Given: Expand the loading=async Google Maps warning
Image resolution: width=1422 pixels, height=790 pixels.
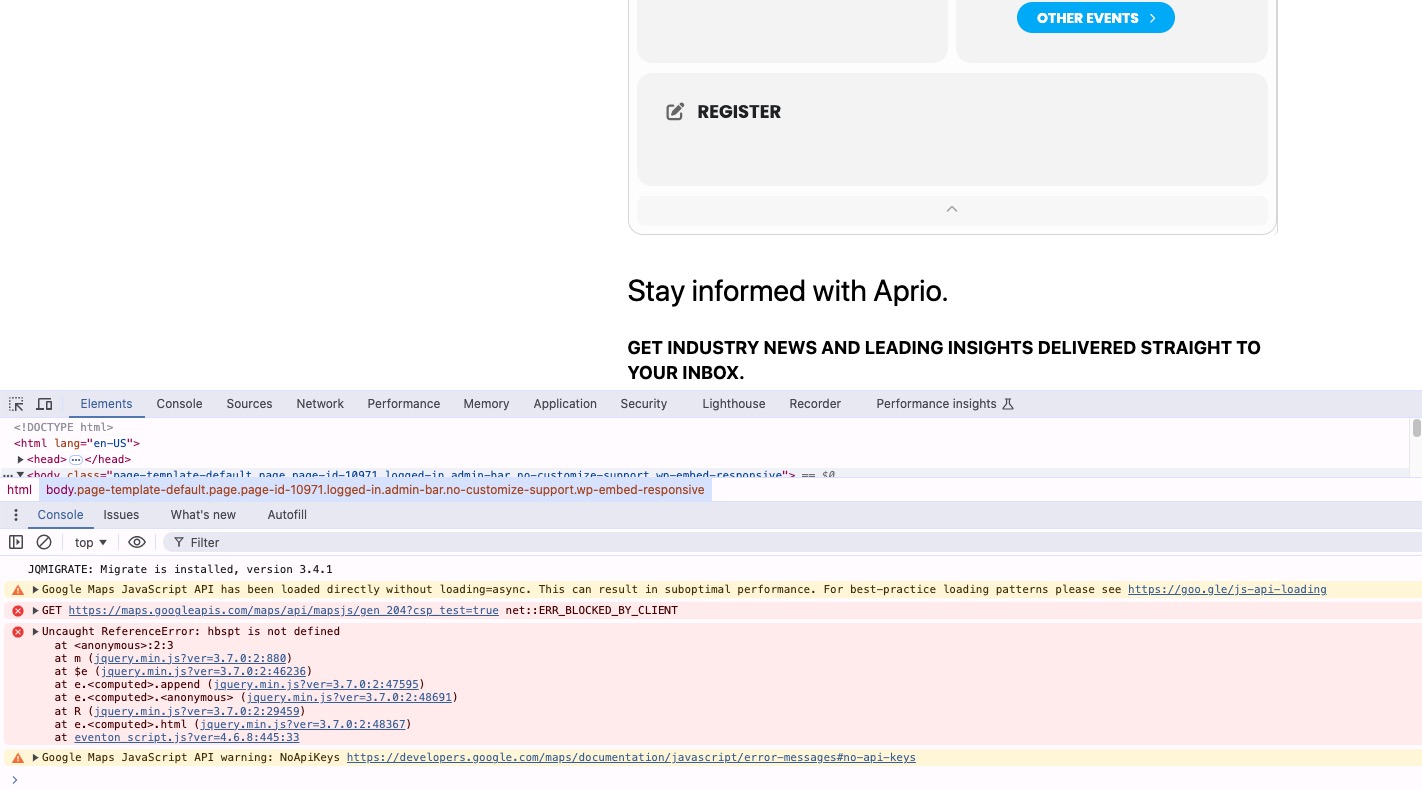Looking at the screenshot, I should pyautogui.click(x=36, y=590).
